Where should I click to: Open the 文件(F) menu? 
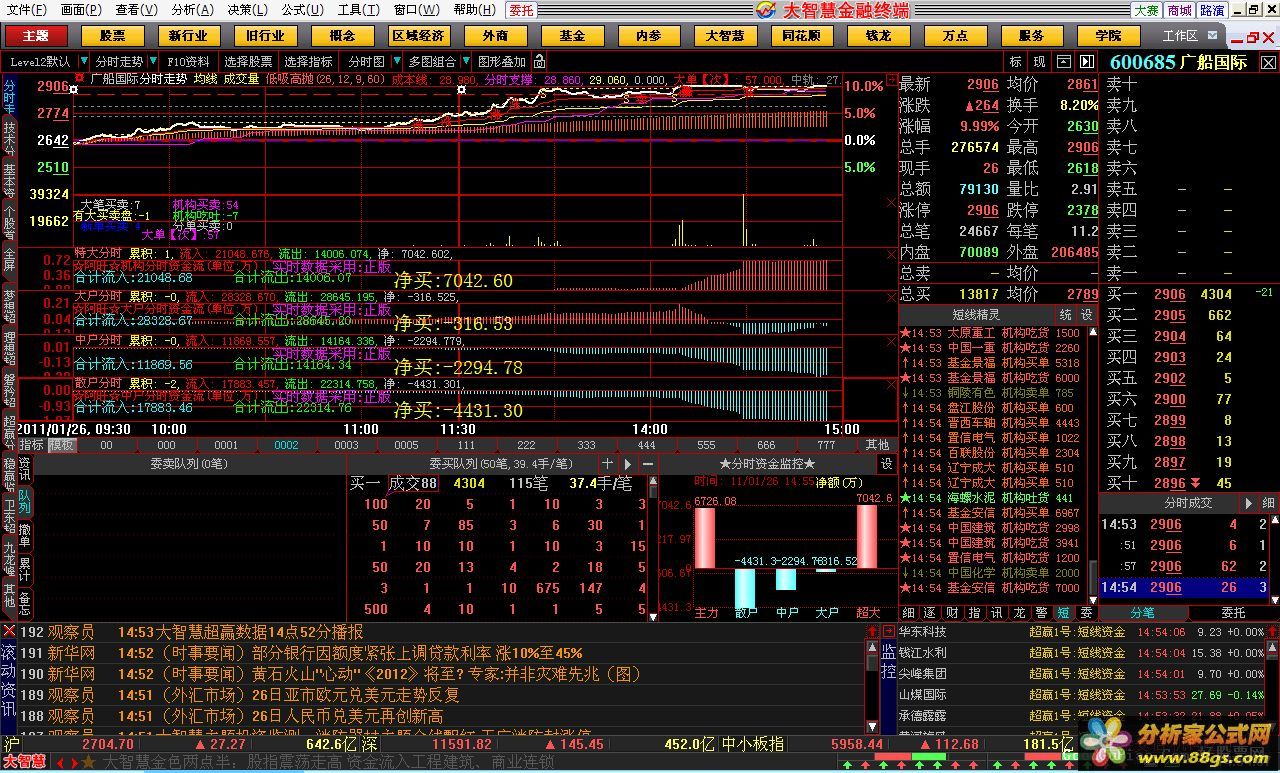[26, 10]
